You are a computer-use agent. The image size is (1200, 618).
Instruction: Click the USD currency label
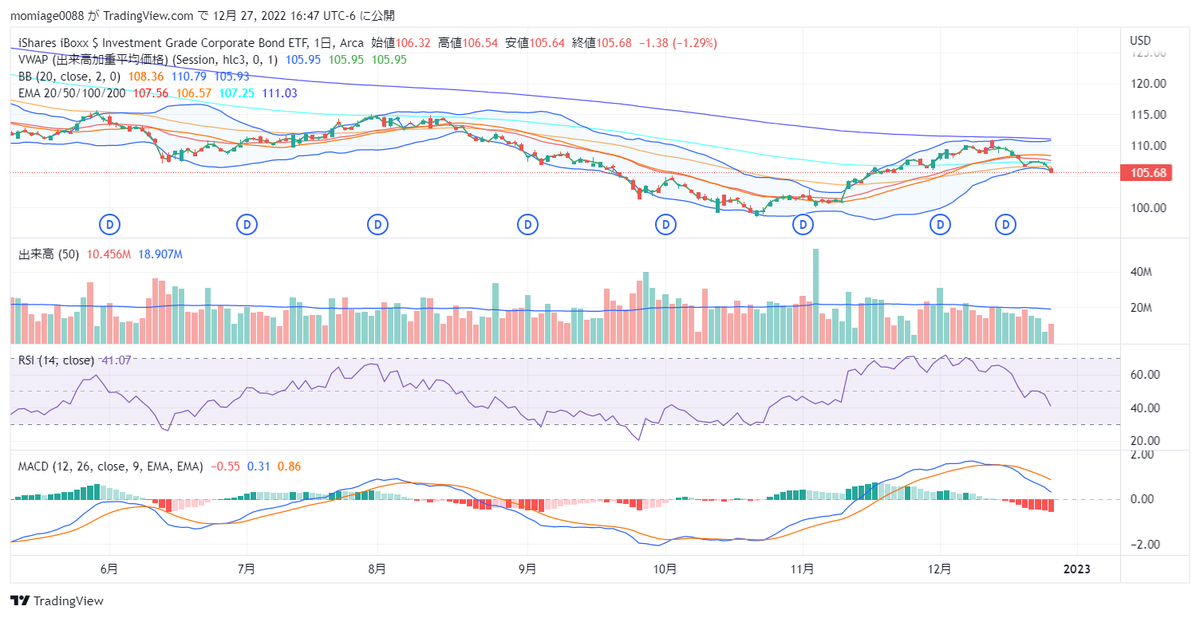[1140, 40]
